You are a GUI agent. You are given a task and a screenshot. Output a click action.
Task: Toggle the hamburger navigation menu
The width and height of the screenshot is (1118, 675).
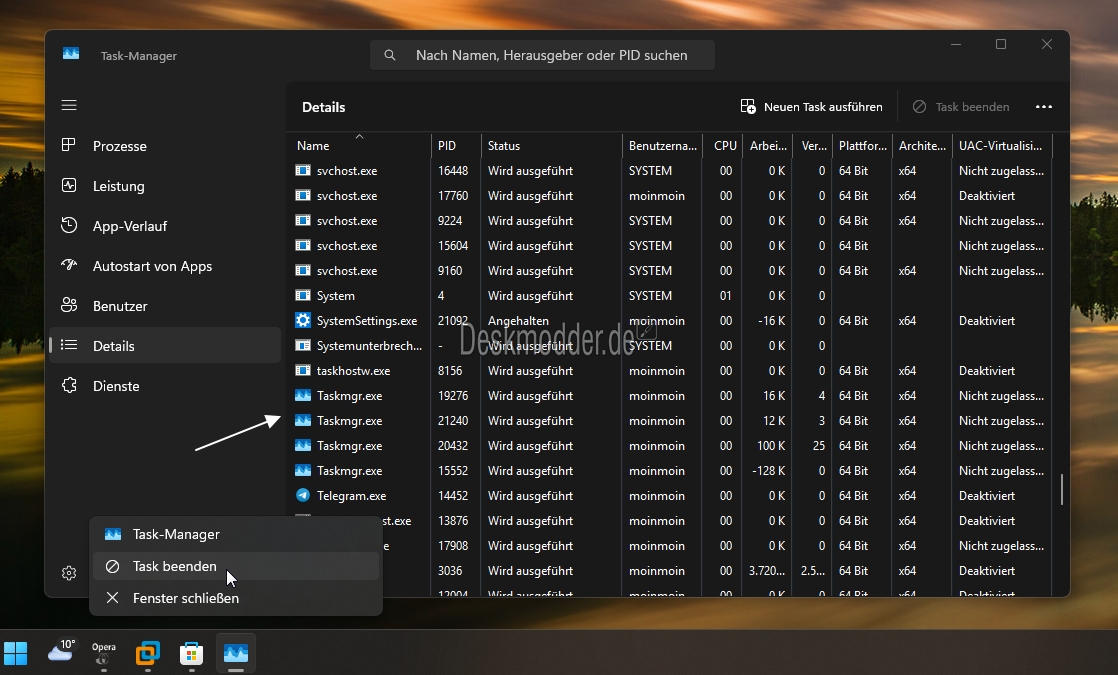pos(69,105)
